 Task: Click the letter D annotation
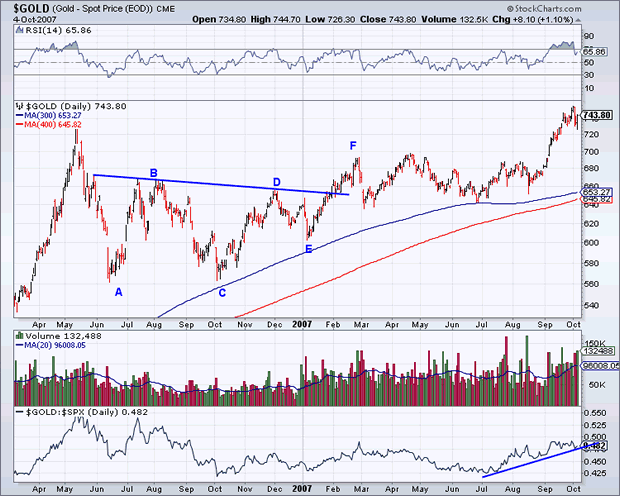277,182
